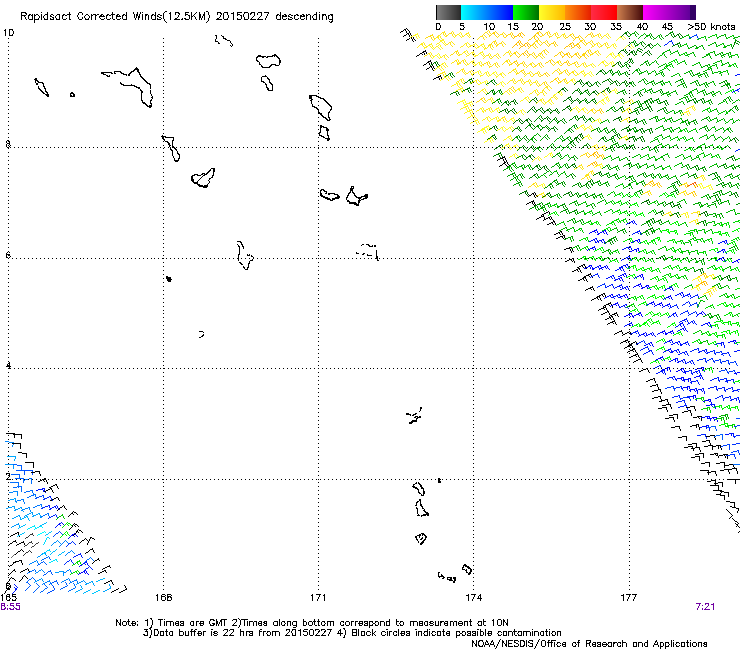
Task: Click the longitude label '177' on the bottom axis
Action: pyautogui.click(x=629, y=598)
